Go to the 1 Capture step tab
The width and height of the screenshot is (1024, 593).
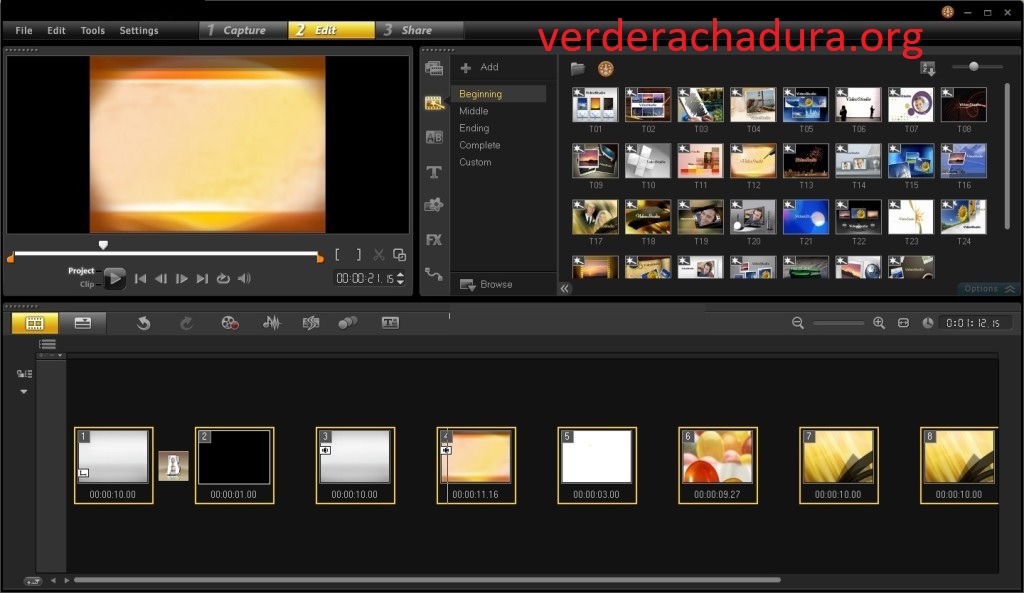click(x=243, y=30)
